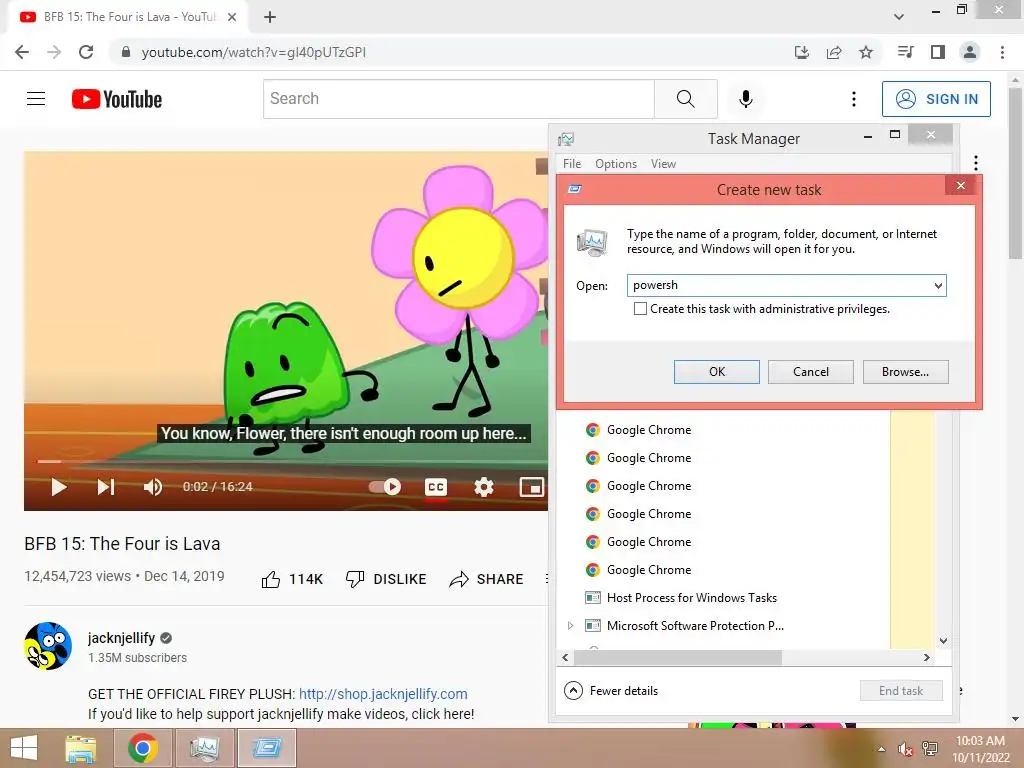Open the Chrome tab search chevron
This screenshot has height=768, width=1024.
pos(899,17)
